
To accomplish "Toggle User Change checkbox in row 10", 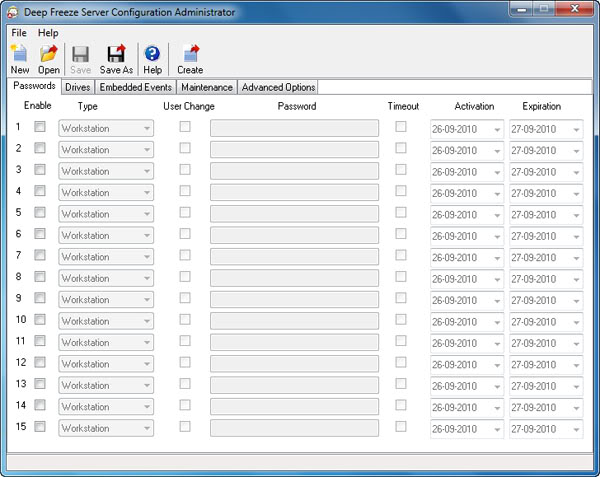I will point(185,319).
